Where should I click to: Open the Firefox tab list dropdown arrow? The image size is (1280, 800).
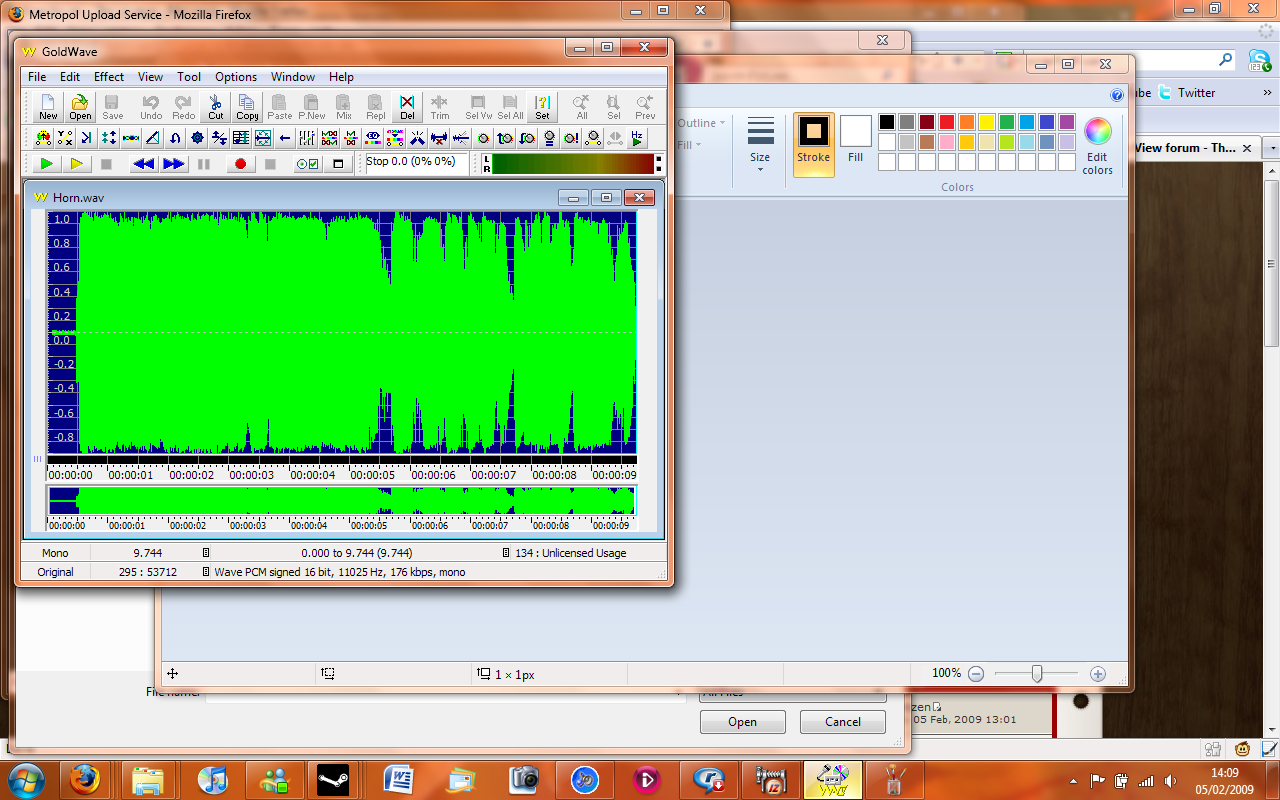[x=1271, y=148]
